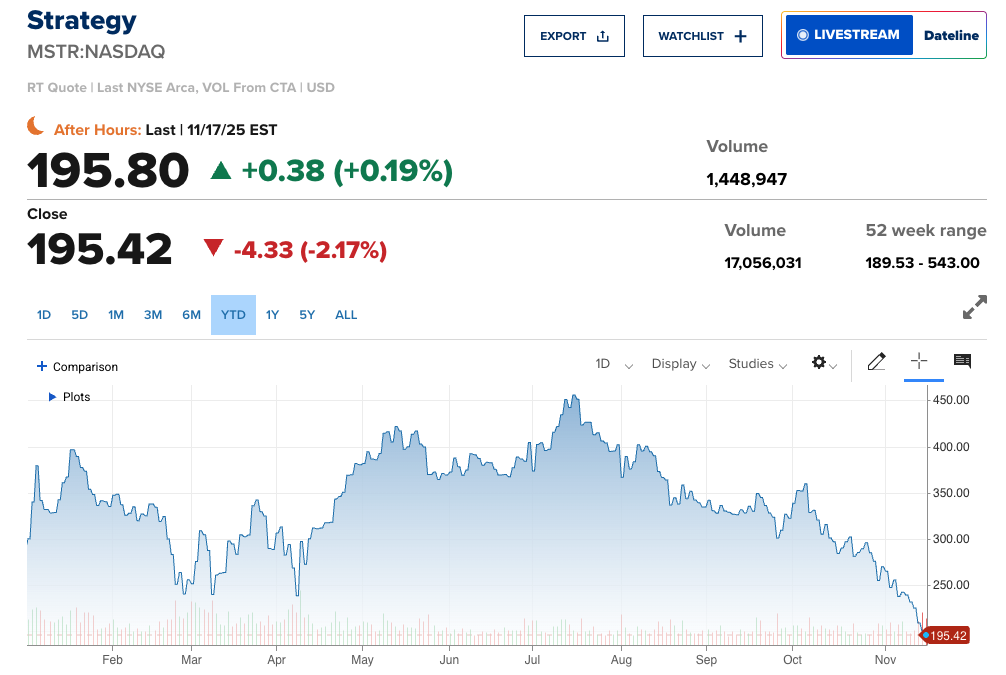1006x675 pixels.
Task: Open the Studies dropdown
Action: pos(757,364)
